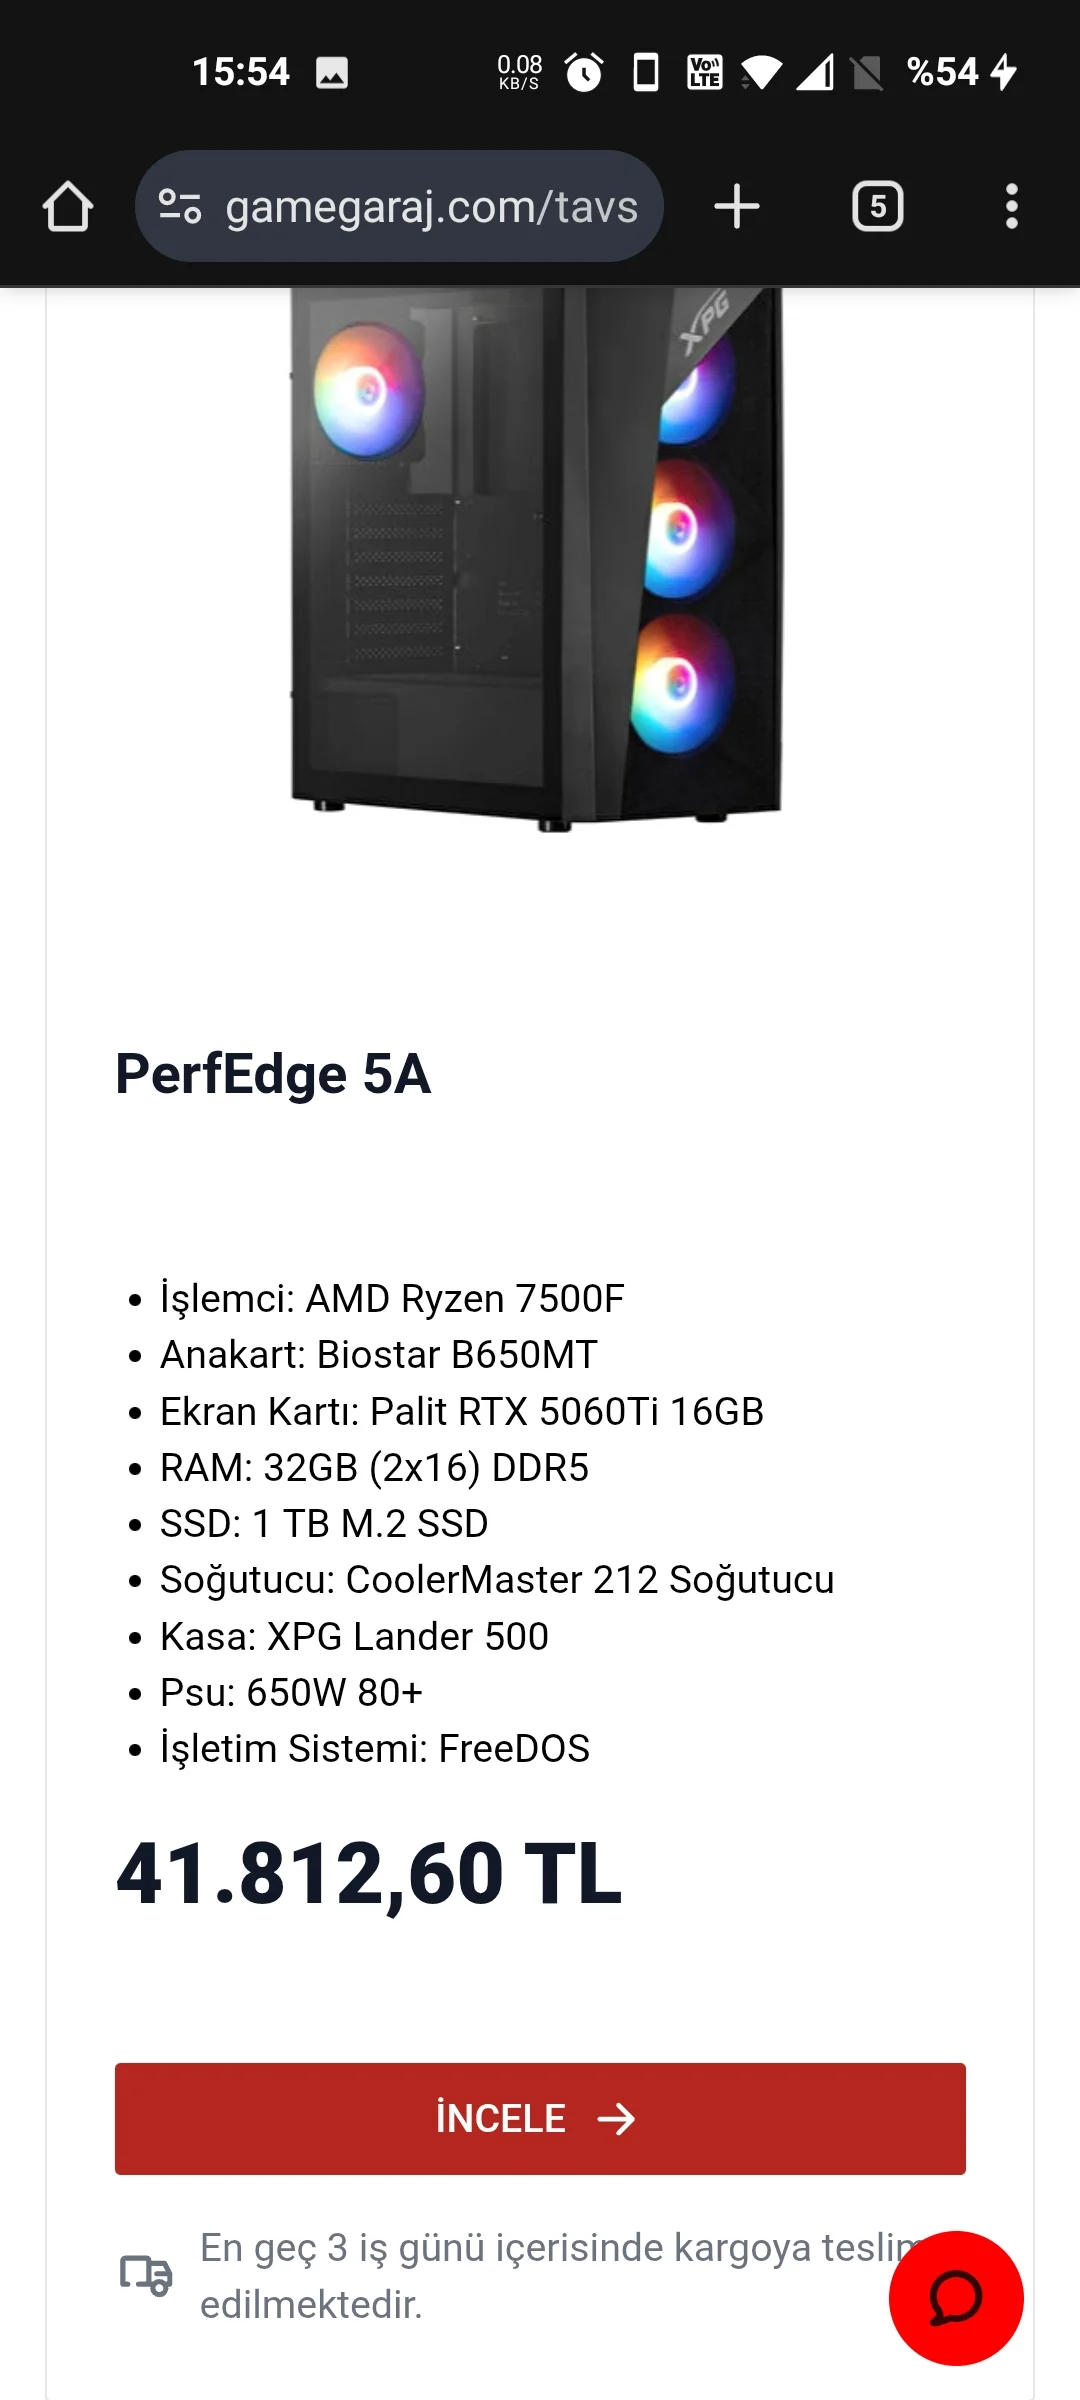Open the PerfEdge 5A product title
The image size is (1080, 2400).
[273, 1074]
